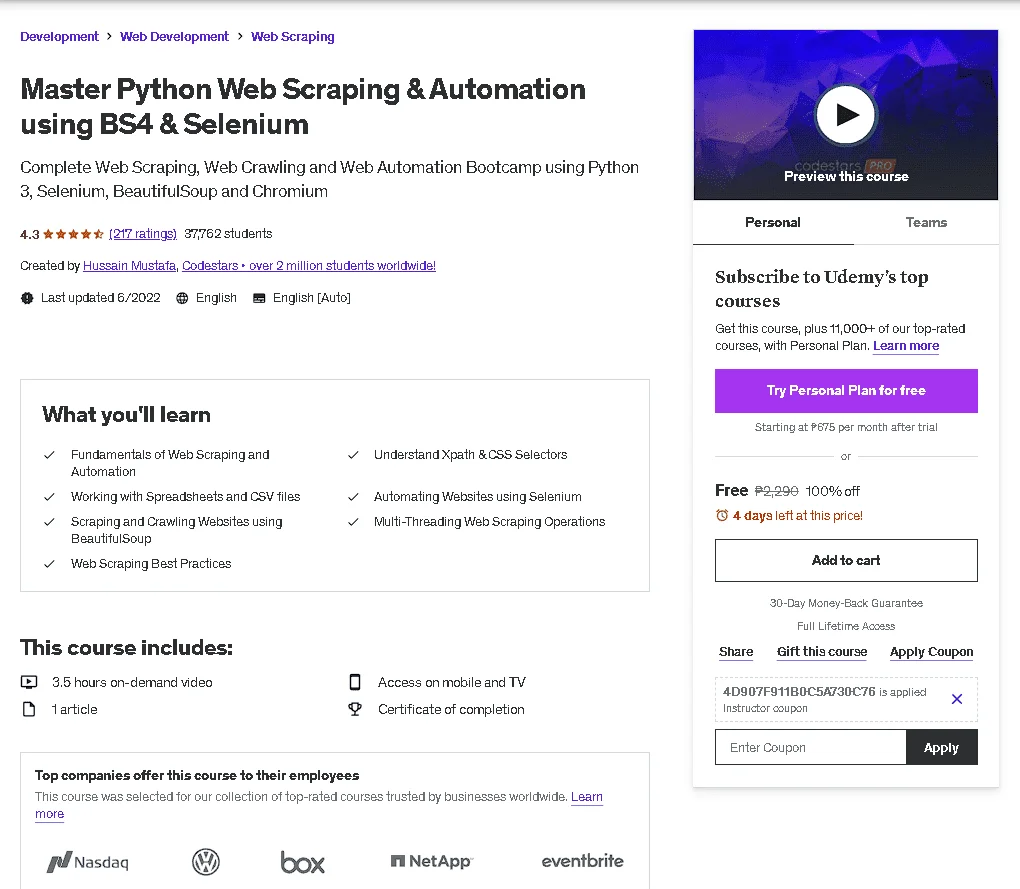Screen dimensions: 1020x889
Task: Open the Web Development breadcrumb
Action: (174, 36)
